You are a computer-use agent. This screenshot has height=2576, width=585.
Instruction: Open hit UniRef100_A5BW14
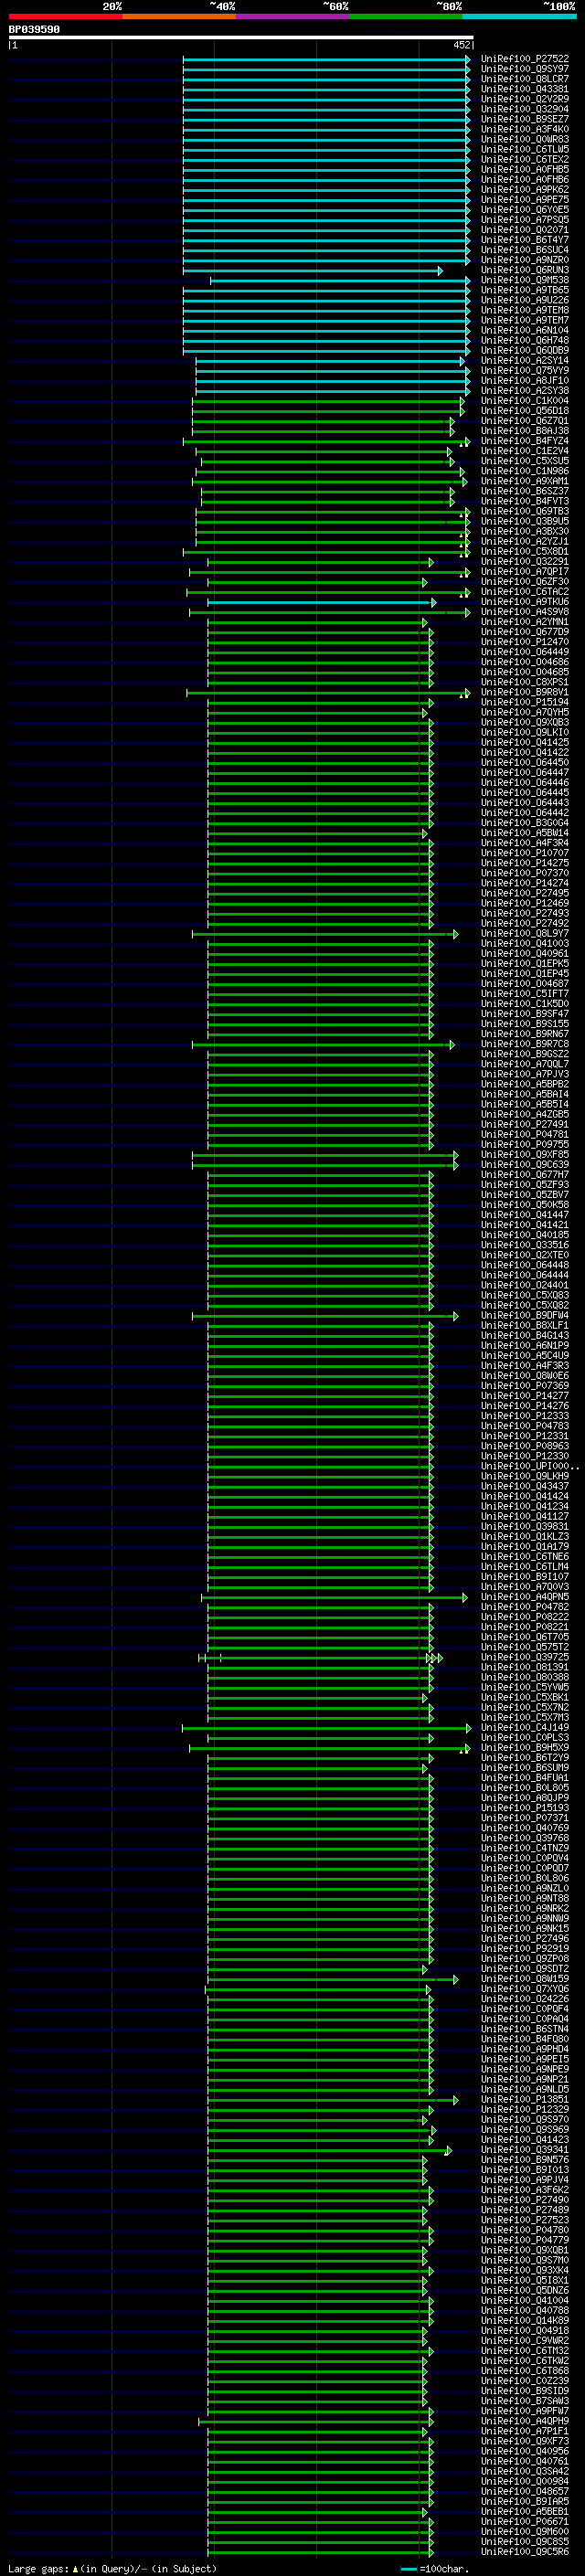[x=524, y=833]
